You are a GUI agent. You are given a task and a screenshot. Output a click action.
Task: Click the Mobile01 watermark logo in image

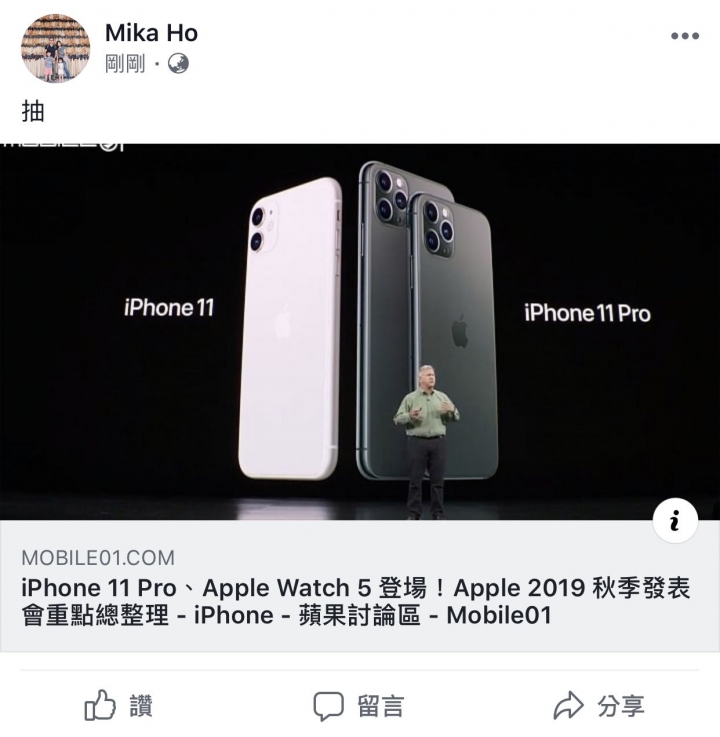pos(63,145)
